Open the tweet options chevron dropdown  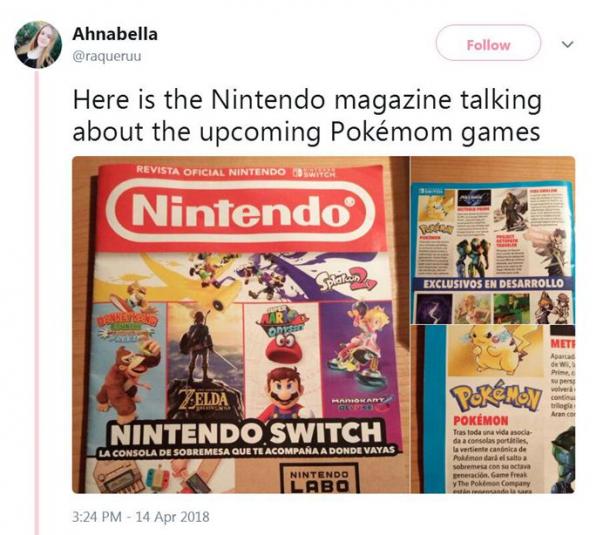(x=568, y=44)
